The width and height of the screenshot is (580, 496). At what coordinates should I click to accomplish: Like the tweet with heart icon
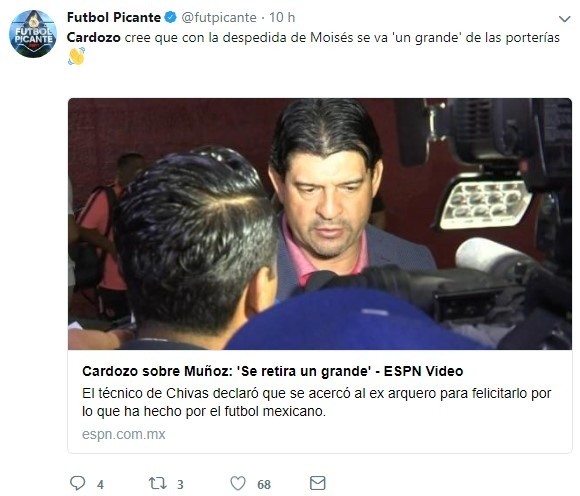tap(238, 483)
